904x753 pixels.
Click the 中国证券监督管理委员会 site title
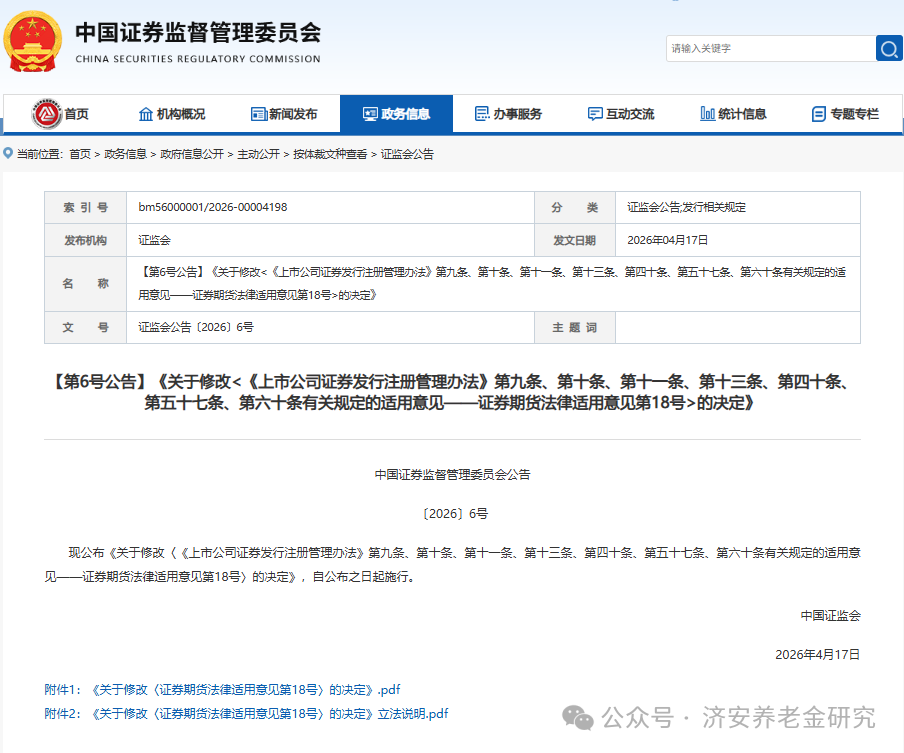(x=198, y=32)
